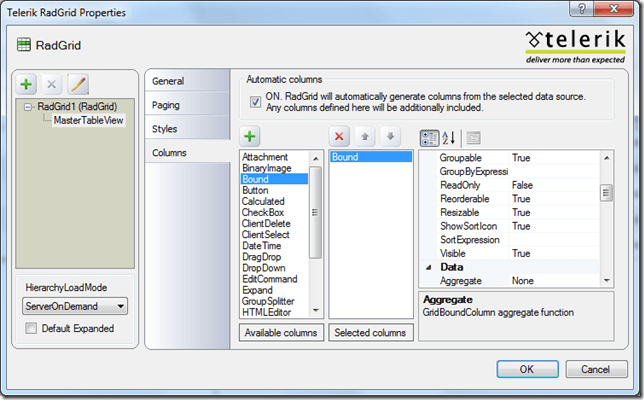Image resolution: width=644 pixels, height=400 pixels.
Task: Click the Resizable property row
Action: click(x=518, y=212)
